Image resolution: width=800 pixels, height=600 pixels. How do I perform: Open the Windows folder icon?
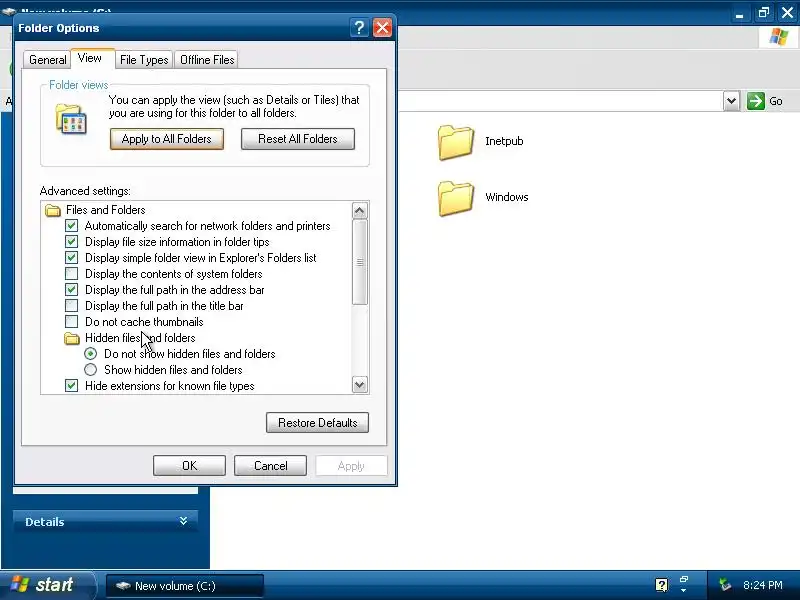pyautogui.click(x=455, y=198)
